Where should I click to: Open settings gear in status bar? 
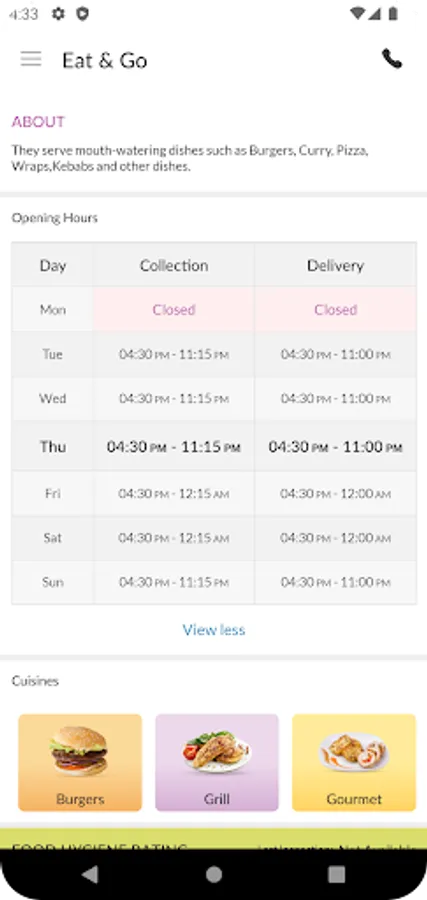[x=58, y=14]
